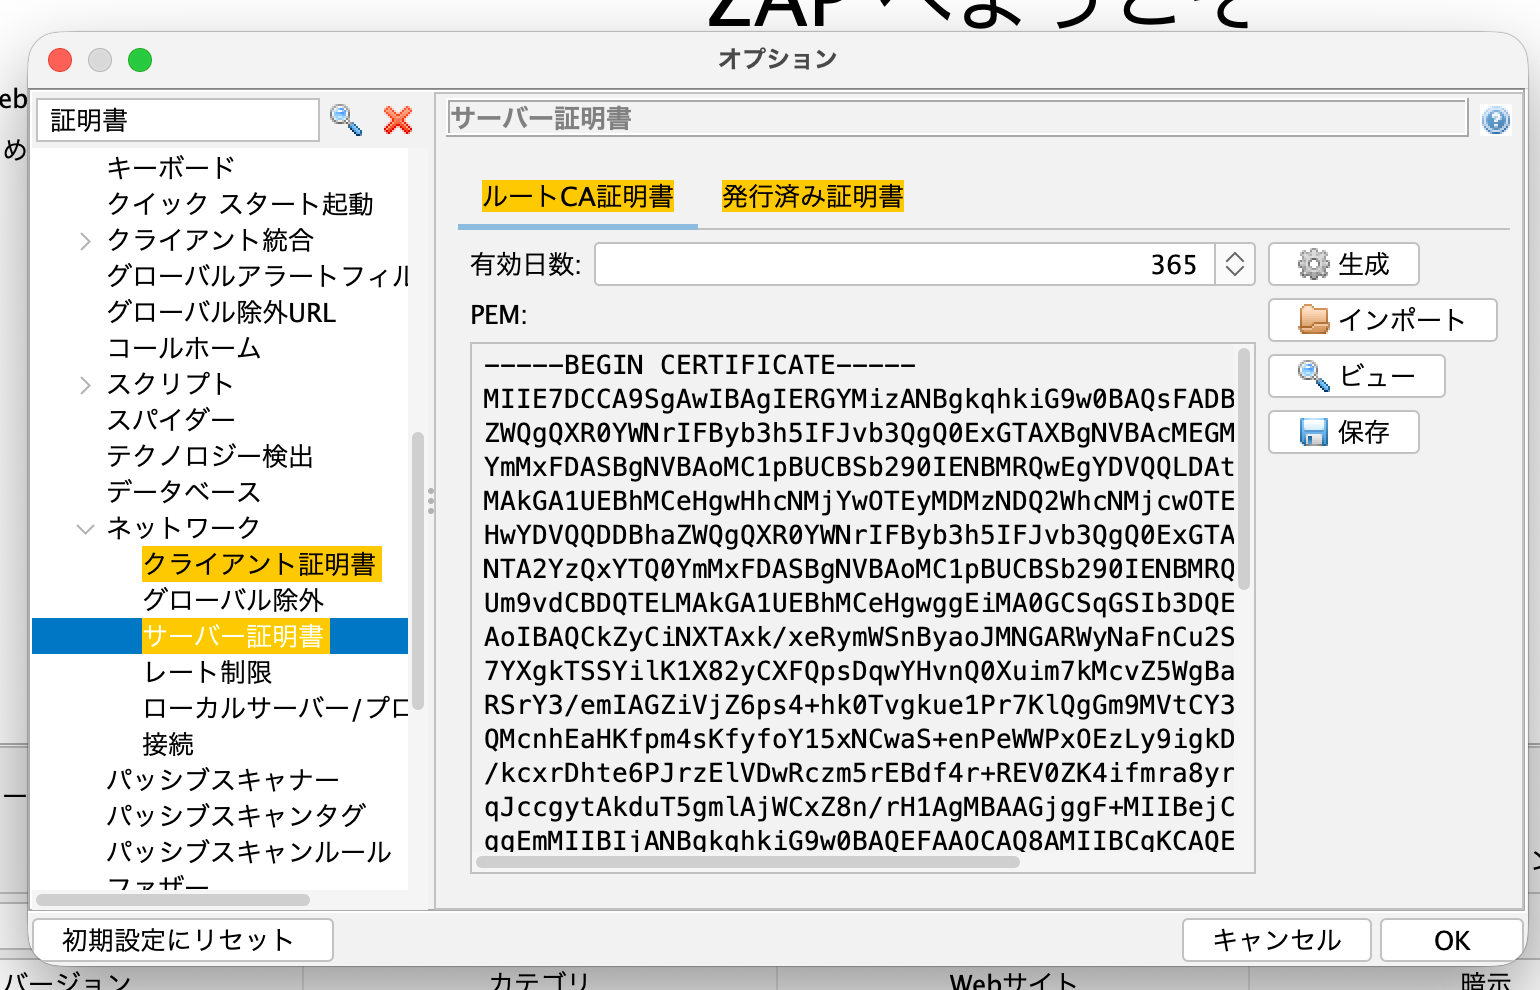Viewport: 1540px width, 990px height.
Task: Confirm options with the OK button
Action: [1452, 940]
